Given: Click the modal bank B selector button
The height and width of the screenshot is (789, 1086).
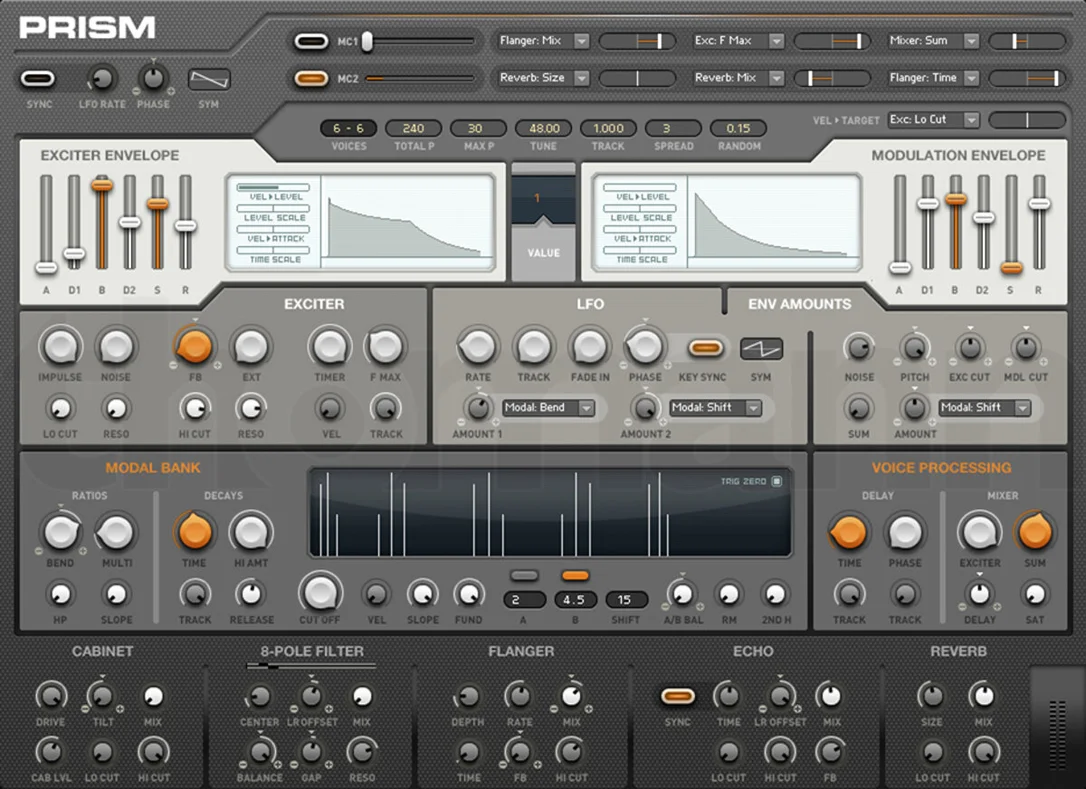Looking at the screenshot, I should pyautogui.click(x=576, y=576).
